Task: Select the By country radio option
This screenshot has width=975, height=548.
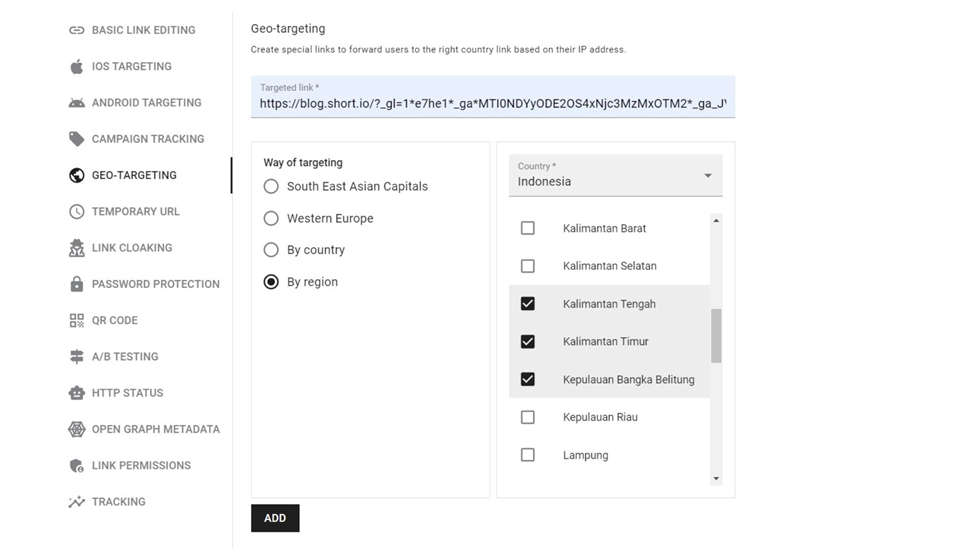Action: 271,250
